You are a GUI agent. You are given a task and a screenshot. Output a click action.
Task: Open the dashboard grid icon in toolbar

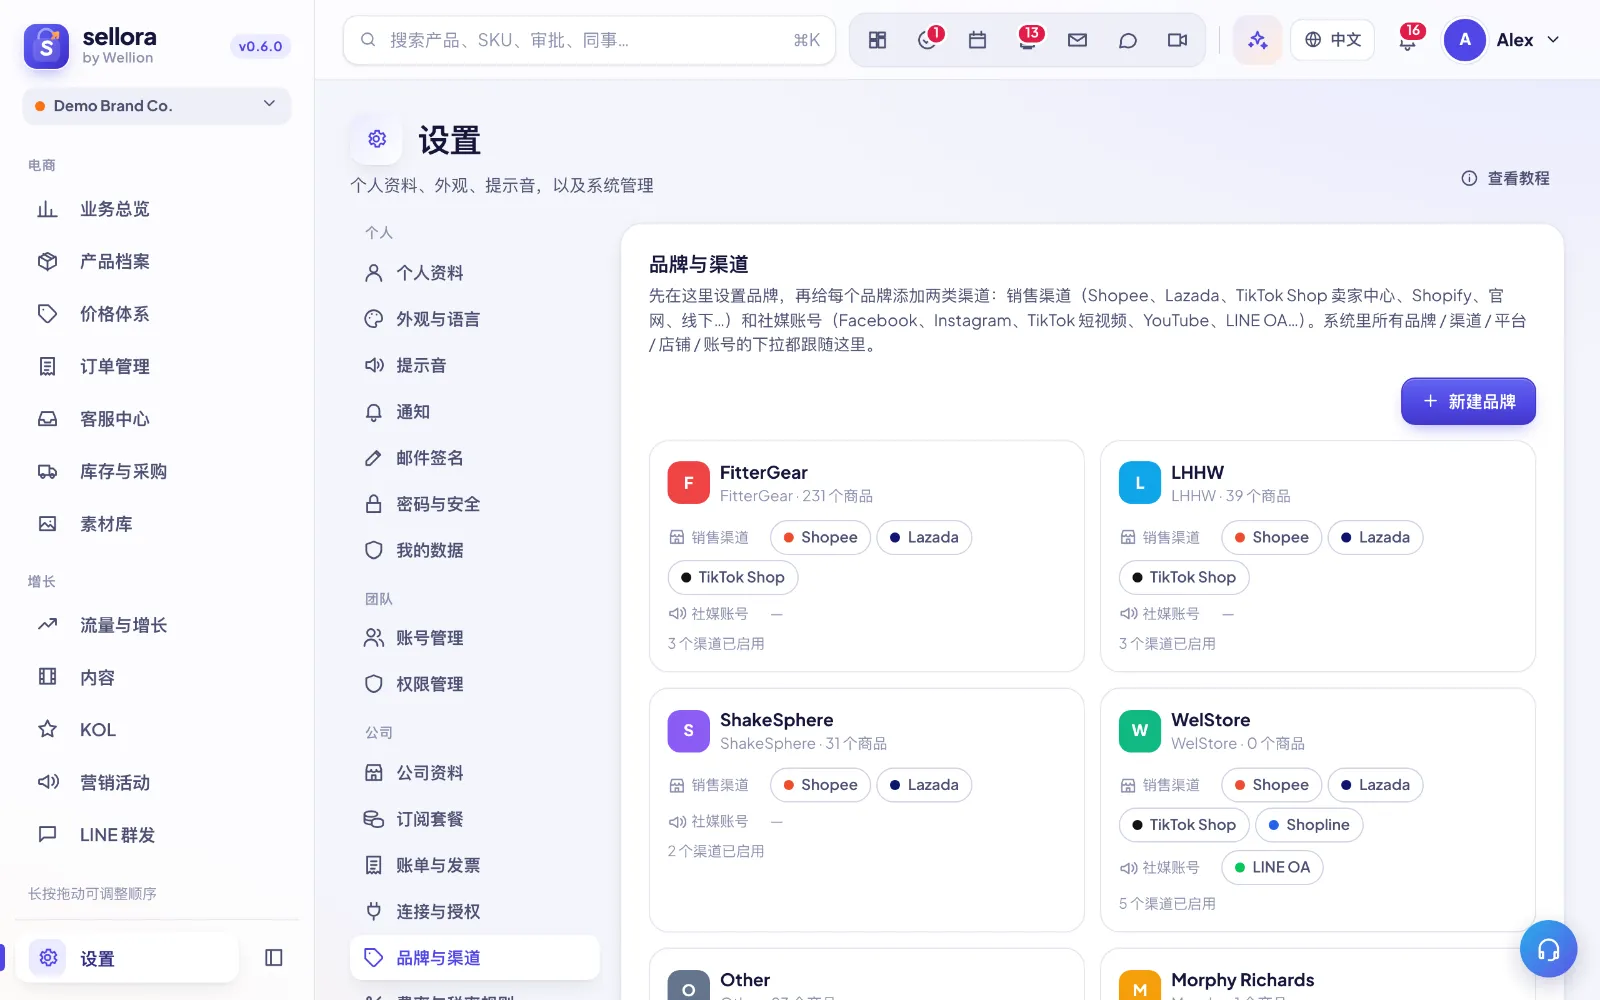877,40
